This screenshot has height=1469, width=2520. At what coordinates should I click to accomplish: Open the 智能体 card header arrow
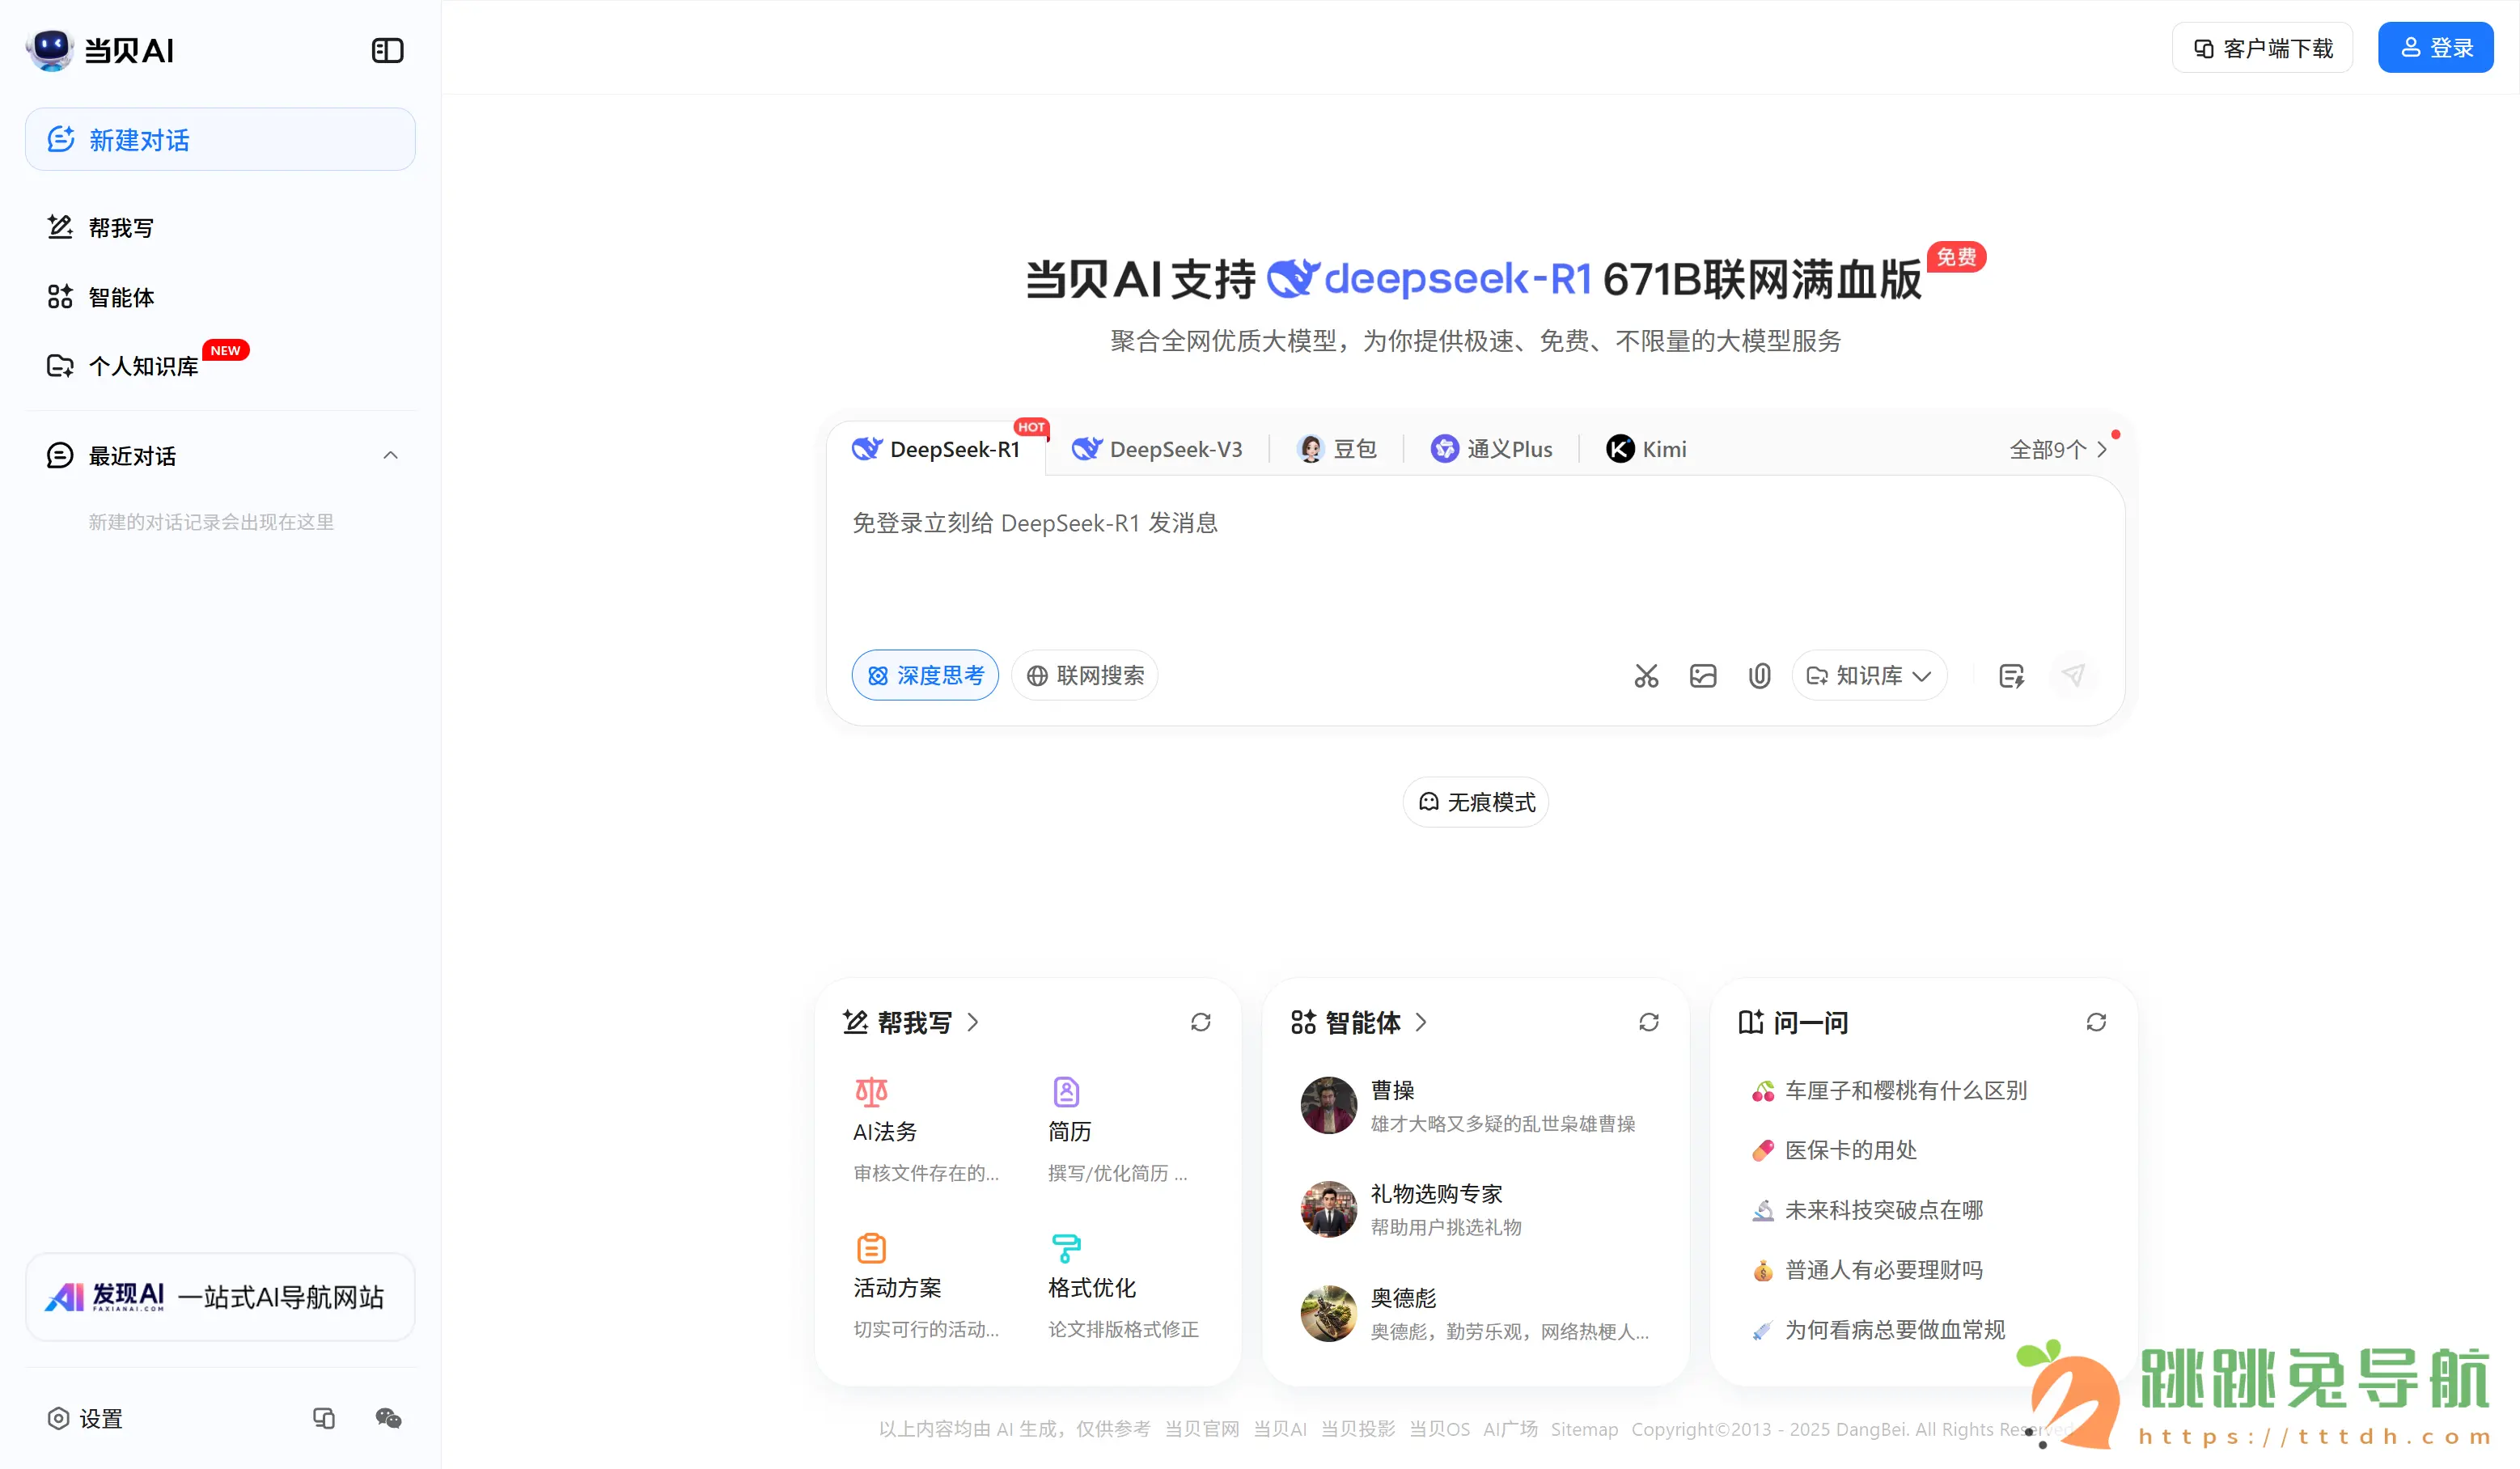pos(1421,1022)
